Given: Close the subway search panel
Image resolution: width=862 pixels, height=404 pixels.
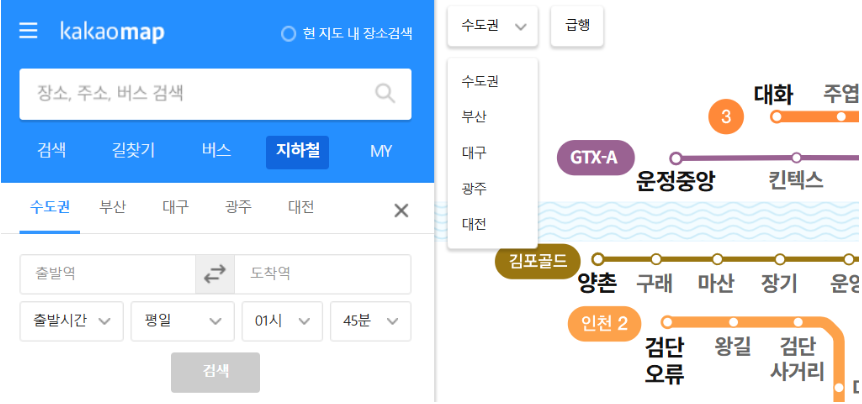Looking at the screenshot, I should pos(401,211).
